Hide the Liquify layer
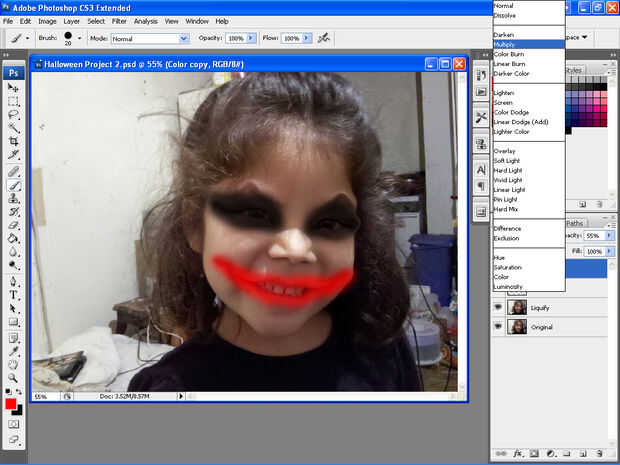Image resolution: width=620 pixels, height=465 pixels. click(498, 307)
